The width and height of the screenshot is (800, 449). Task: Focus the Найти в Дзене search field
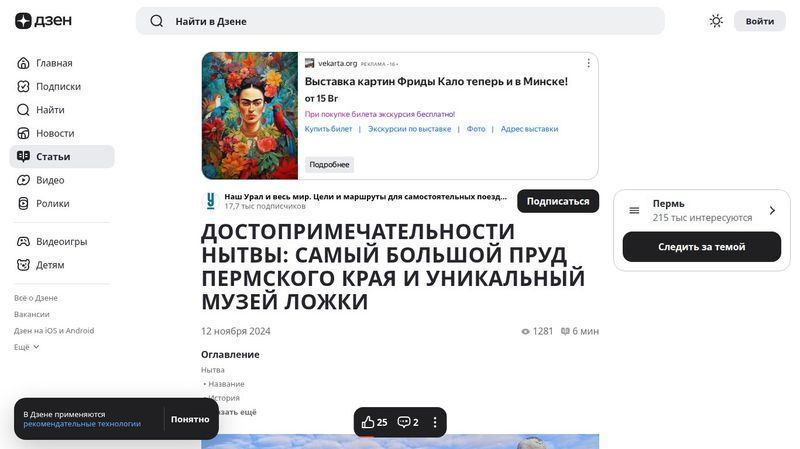400,21
